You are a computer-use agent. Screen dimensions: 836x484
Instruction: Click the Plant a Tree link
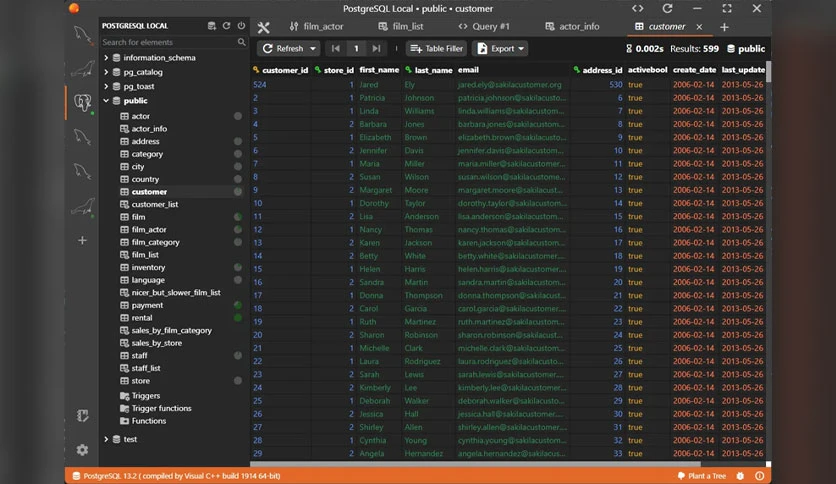[702, 476]
